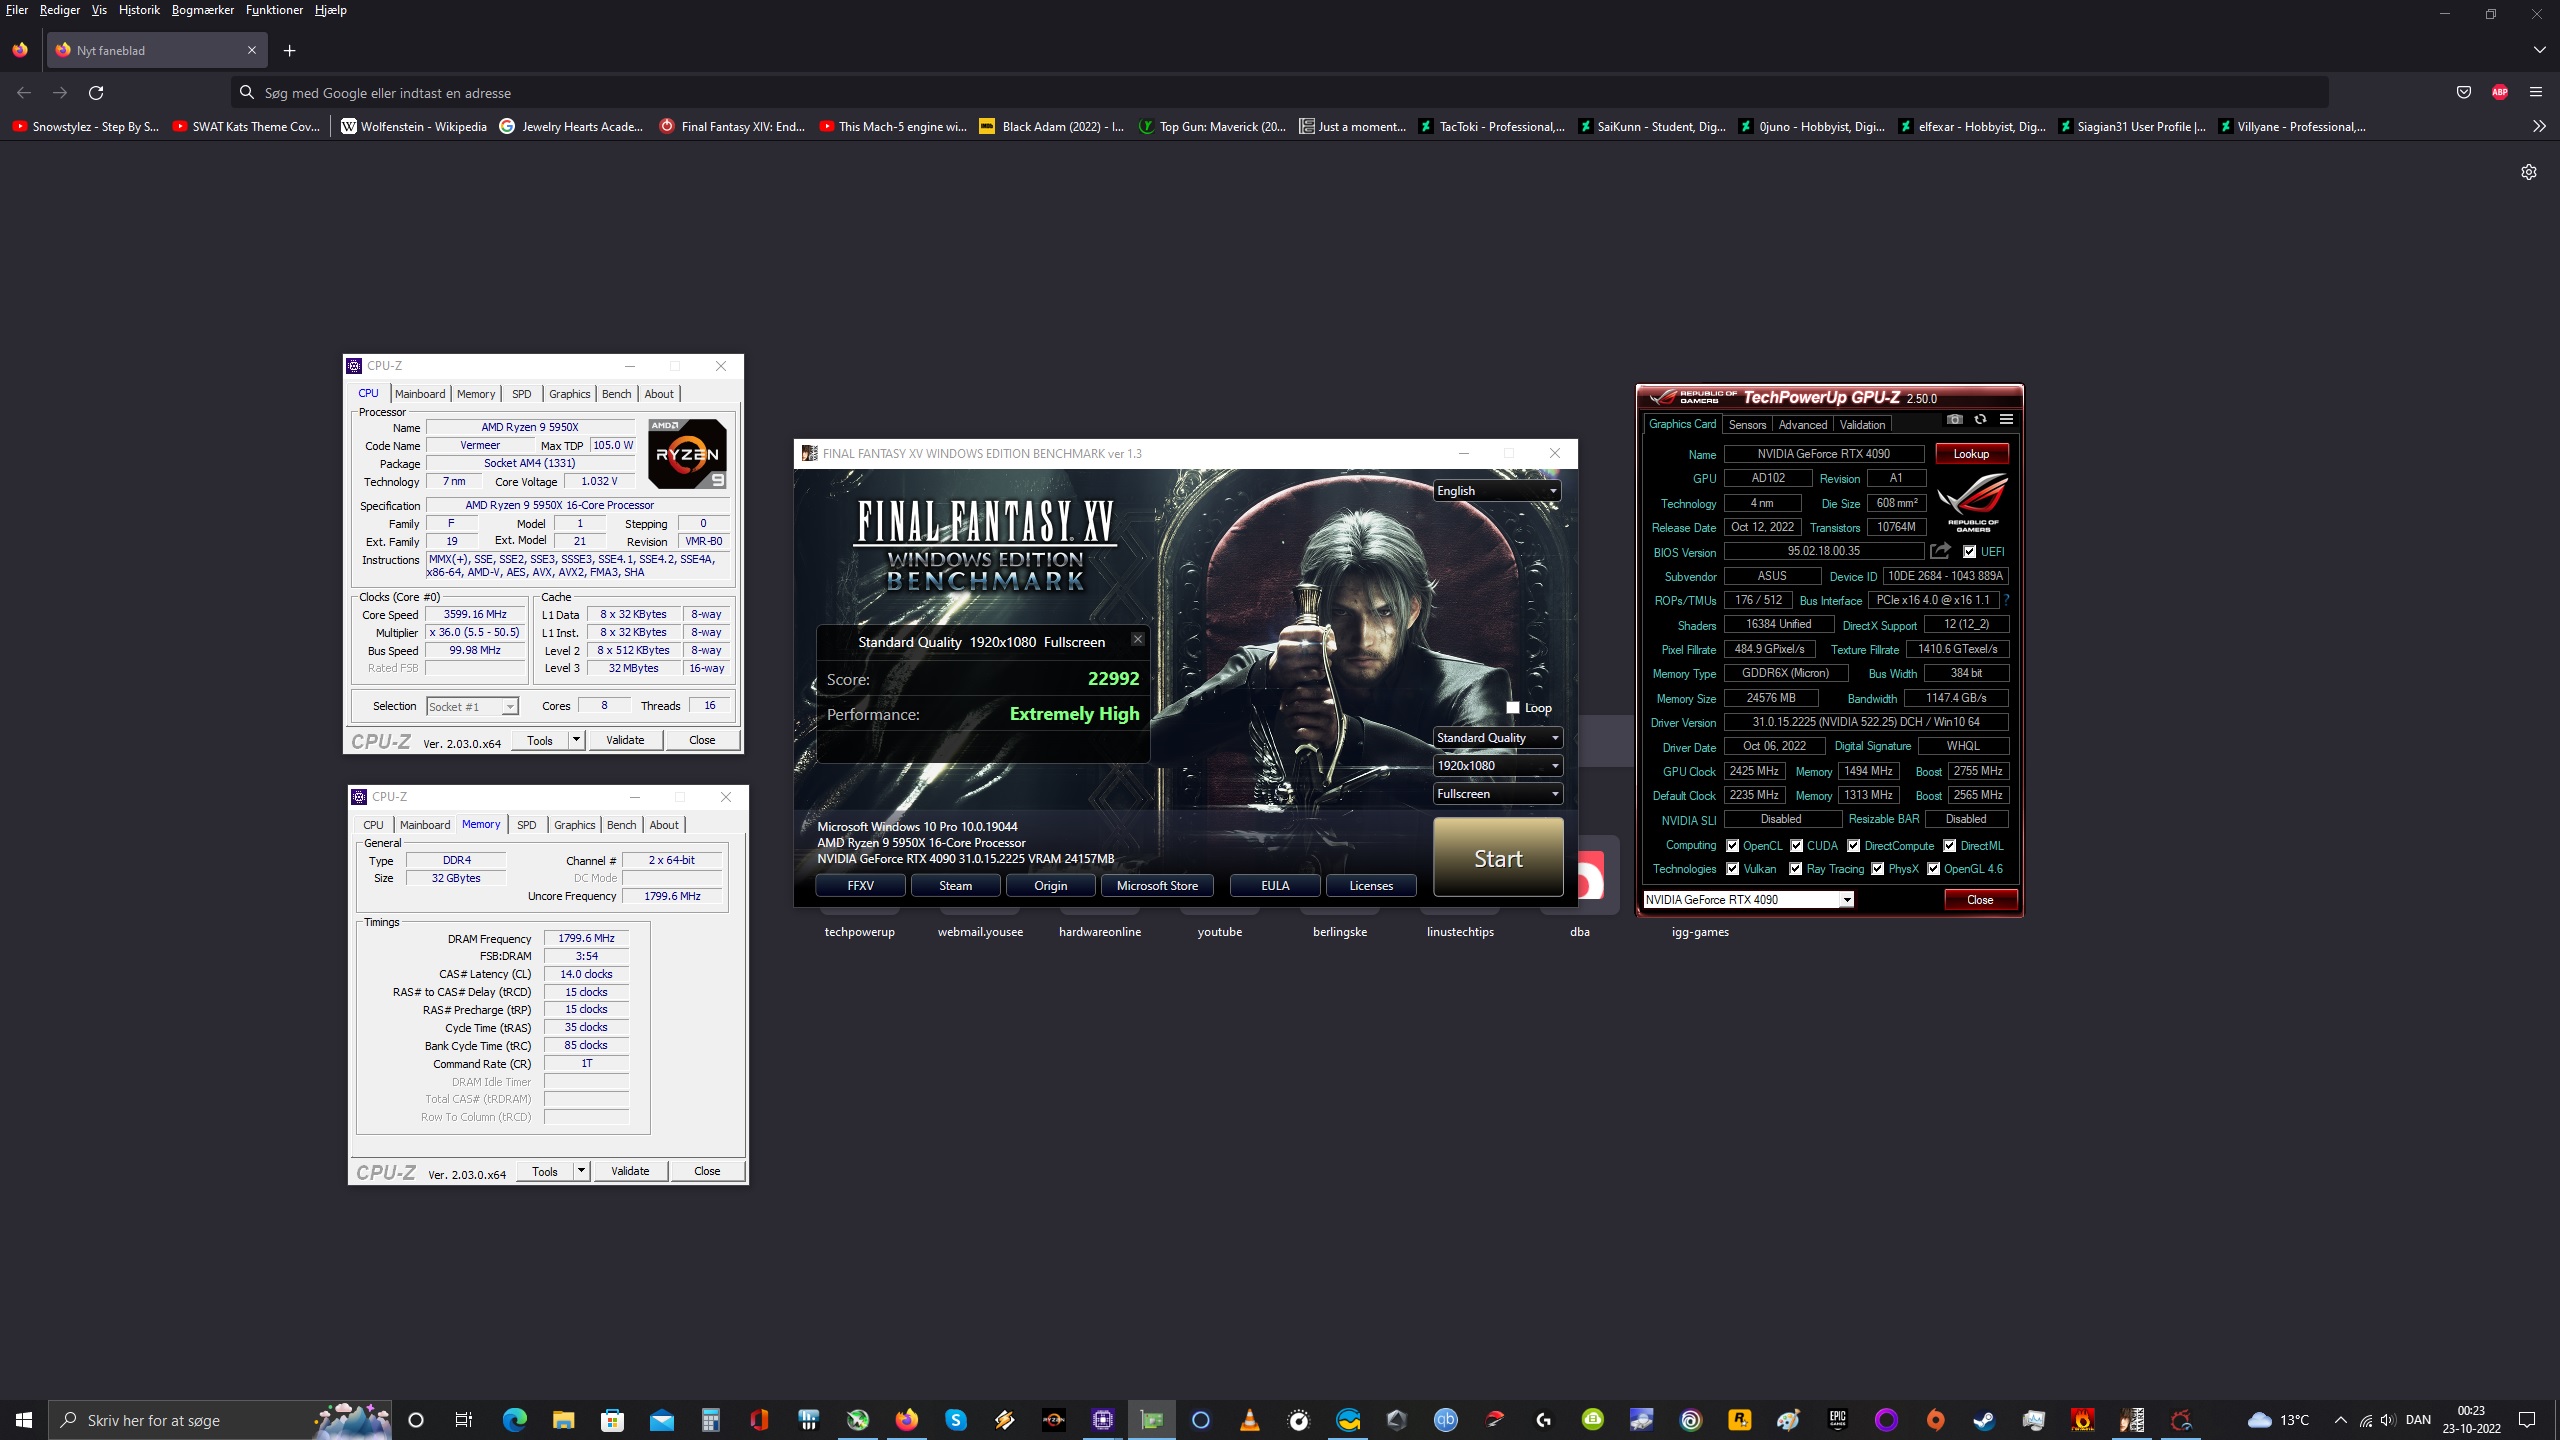
Task: Click the Bus Interface question mark in GPU-Z
Action: (2006, 600)
